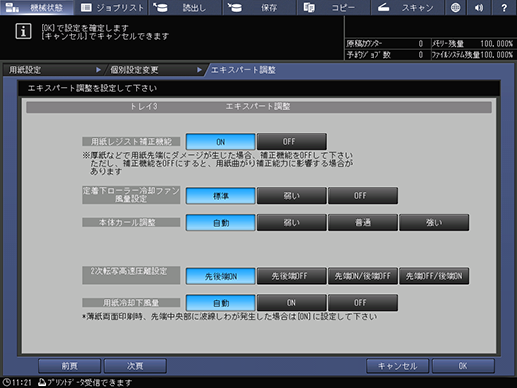Image resolution: width=517 pixels, height=388 pixels.
Task: Set 用紙レジスト補正機能 to OFF
Action: pyautogui.click(x=292, y=142)
